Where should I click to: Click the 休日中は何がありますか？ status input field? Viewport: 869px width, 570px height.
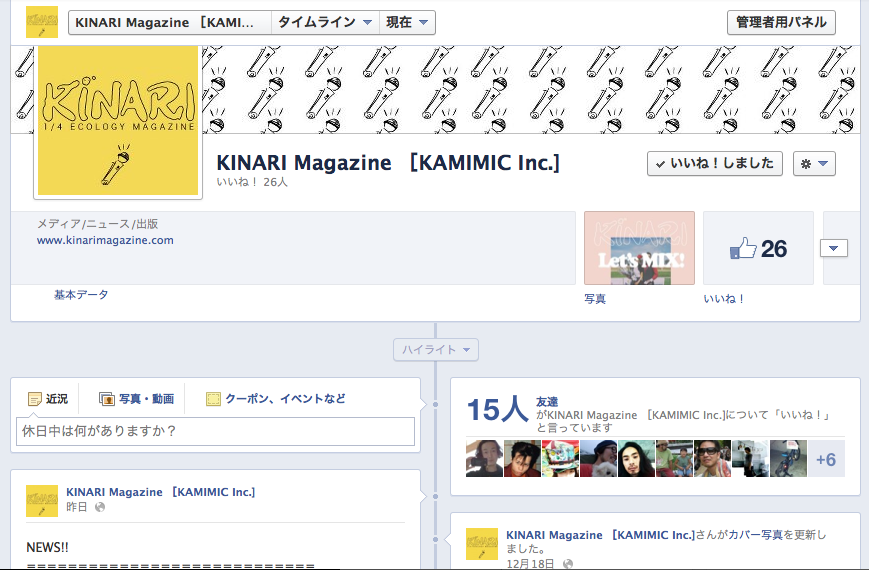pyautogui.click(x=216, y=431)
